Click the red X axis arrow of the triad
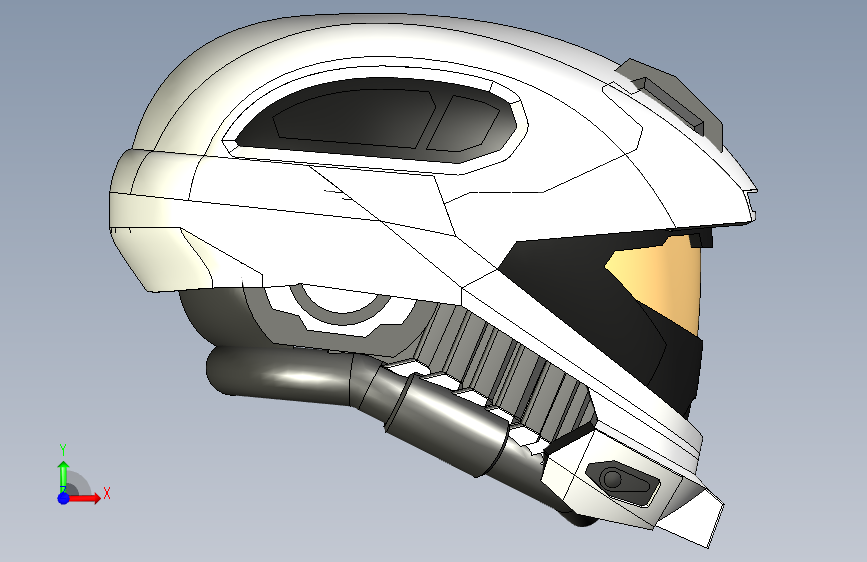The width and height of the screenshot is (867, 562). [84, 498]
